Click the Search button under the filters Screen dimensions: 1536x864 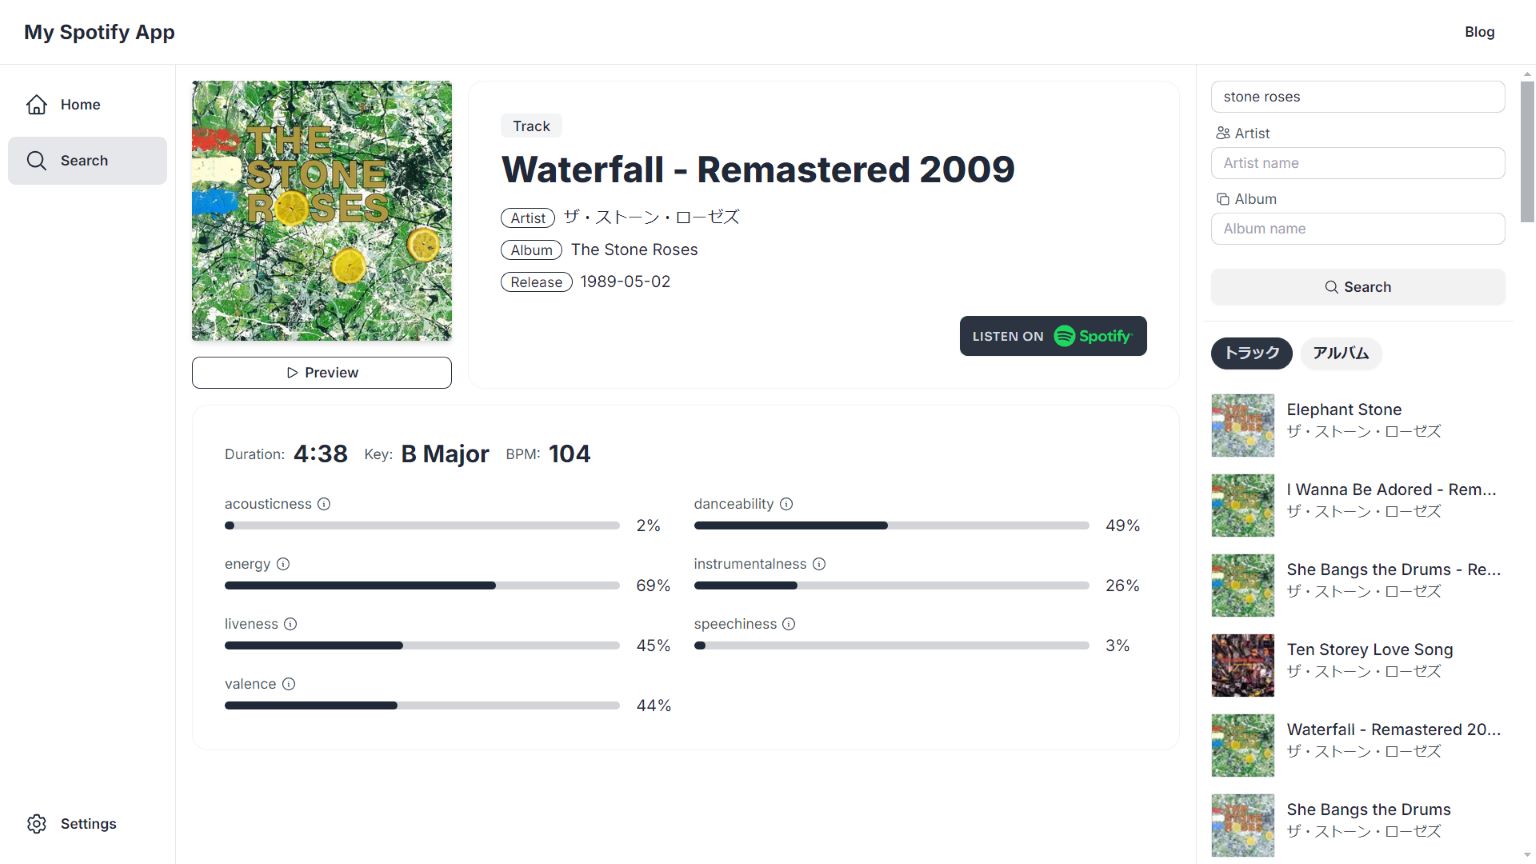pyautogui.click(x=1358, y=287)
